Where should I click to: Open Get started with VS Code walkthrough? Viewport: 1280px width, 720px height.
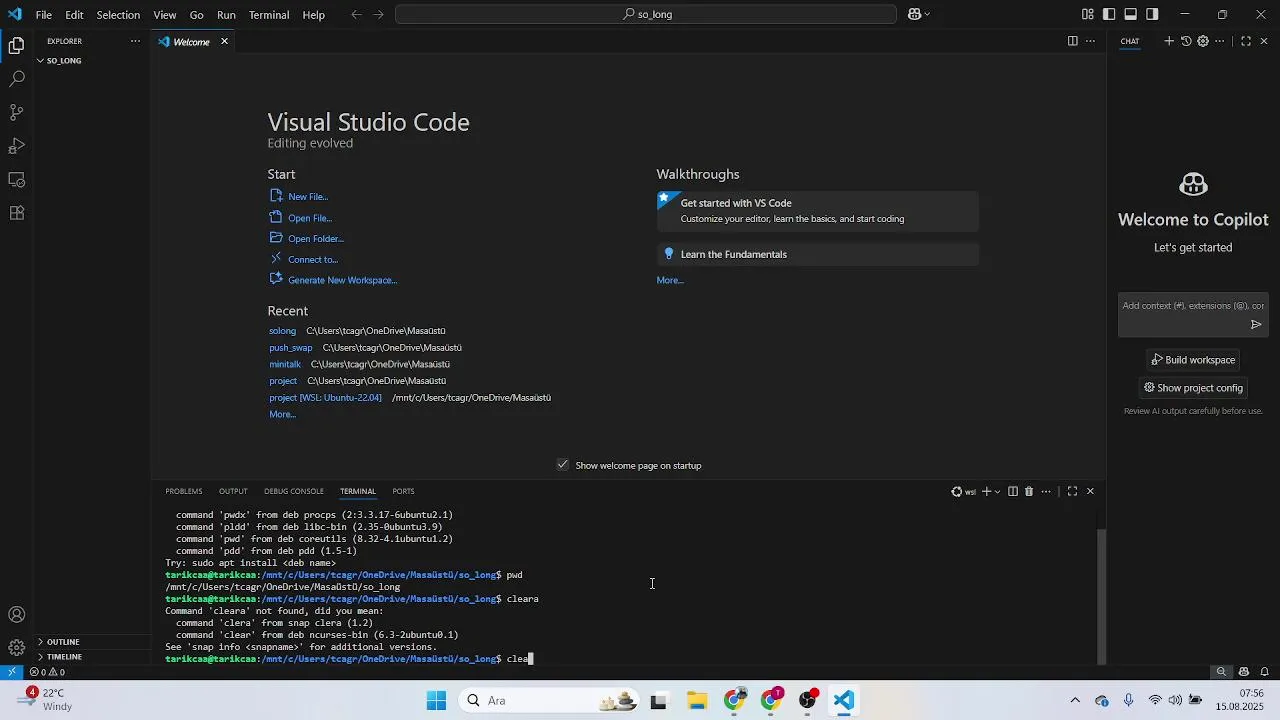818,211
